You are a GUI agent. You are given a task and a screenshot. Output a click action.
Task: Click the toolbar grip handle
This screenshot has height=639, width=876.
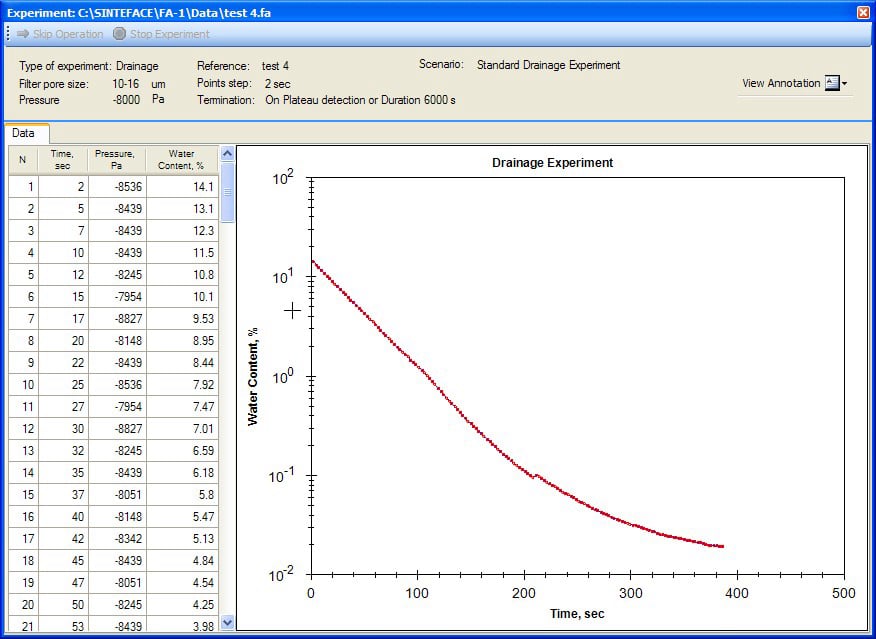8,34
